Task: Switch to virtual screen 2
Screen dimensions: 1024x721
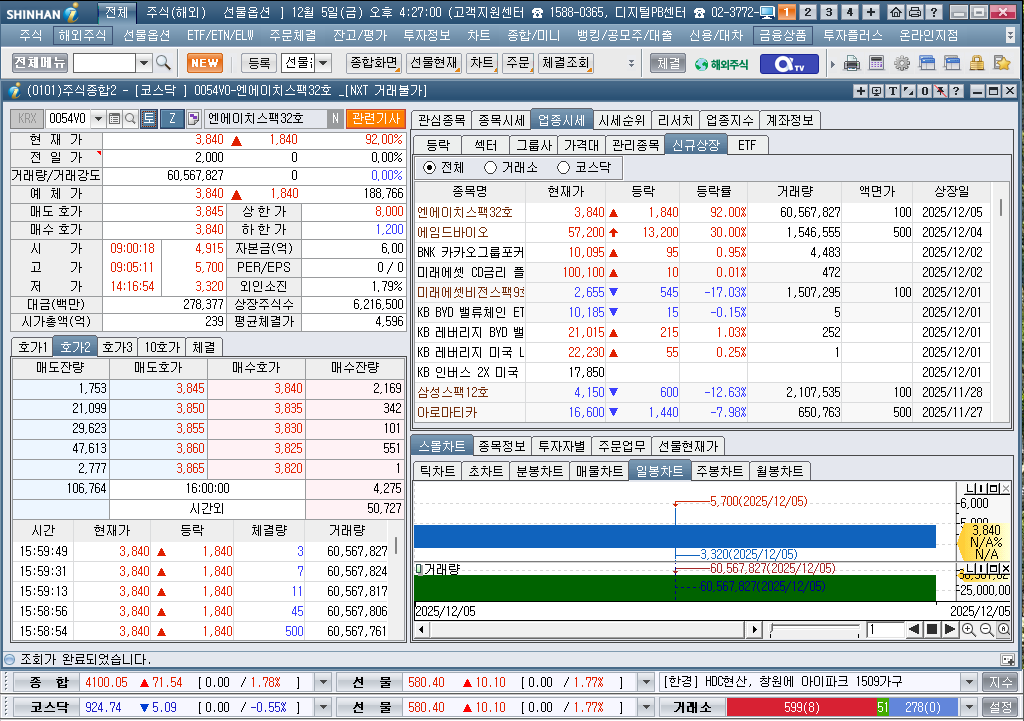Action: 808,12
